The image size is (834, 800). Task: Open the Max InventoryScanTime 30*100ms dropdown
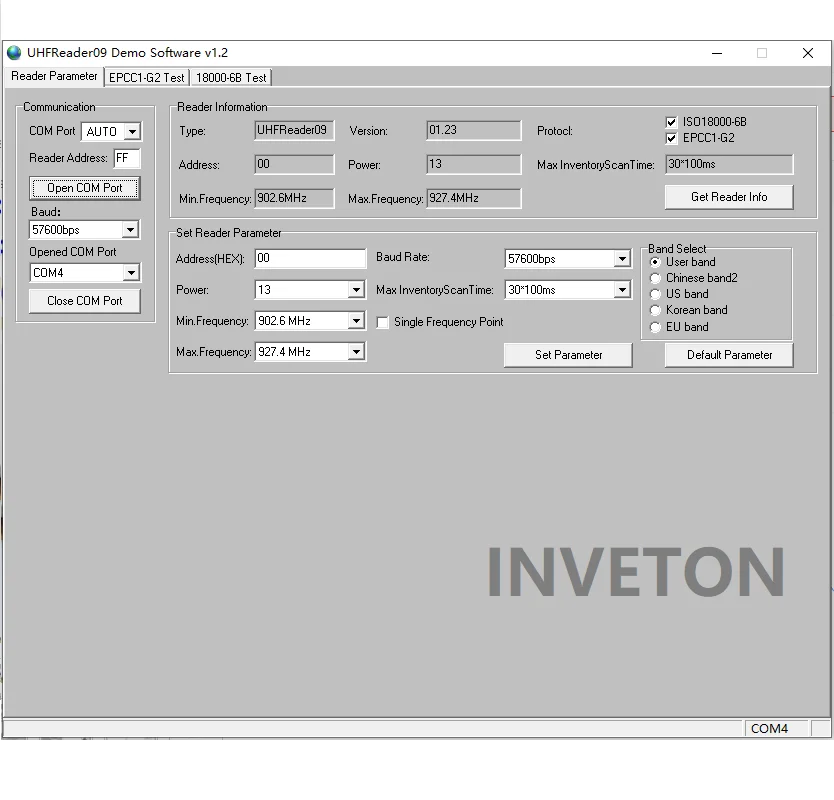622,290
